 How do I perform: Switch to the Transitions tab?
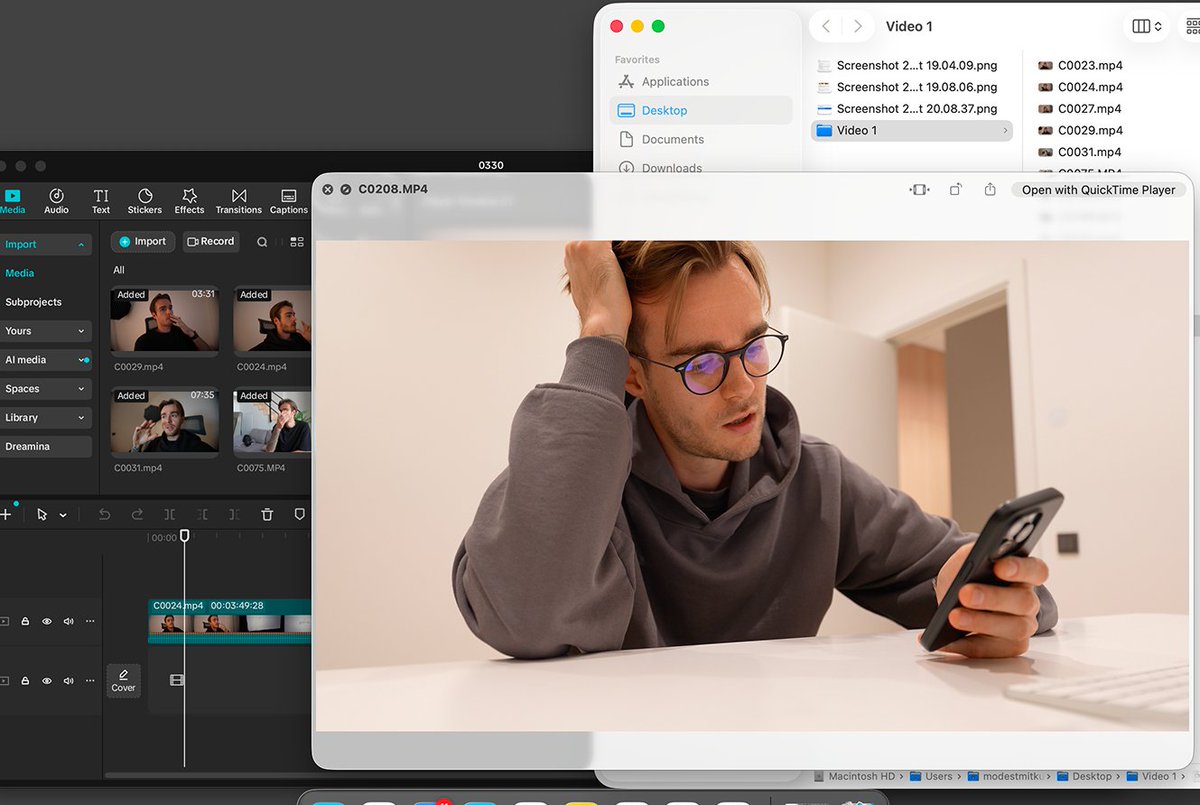point(239,201)
